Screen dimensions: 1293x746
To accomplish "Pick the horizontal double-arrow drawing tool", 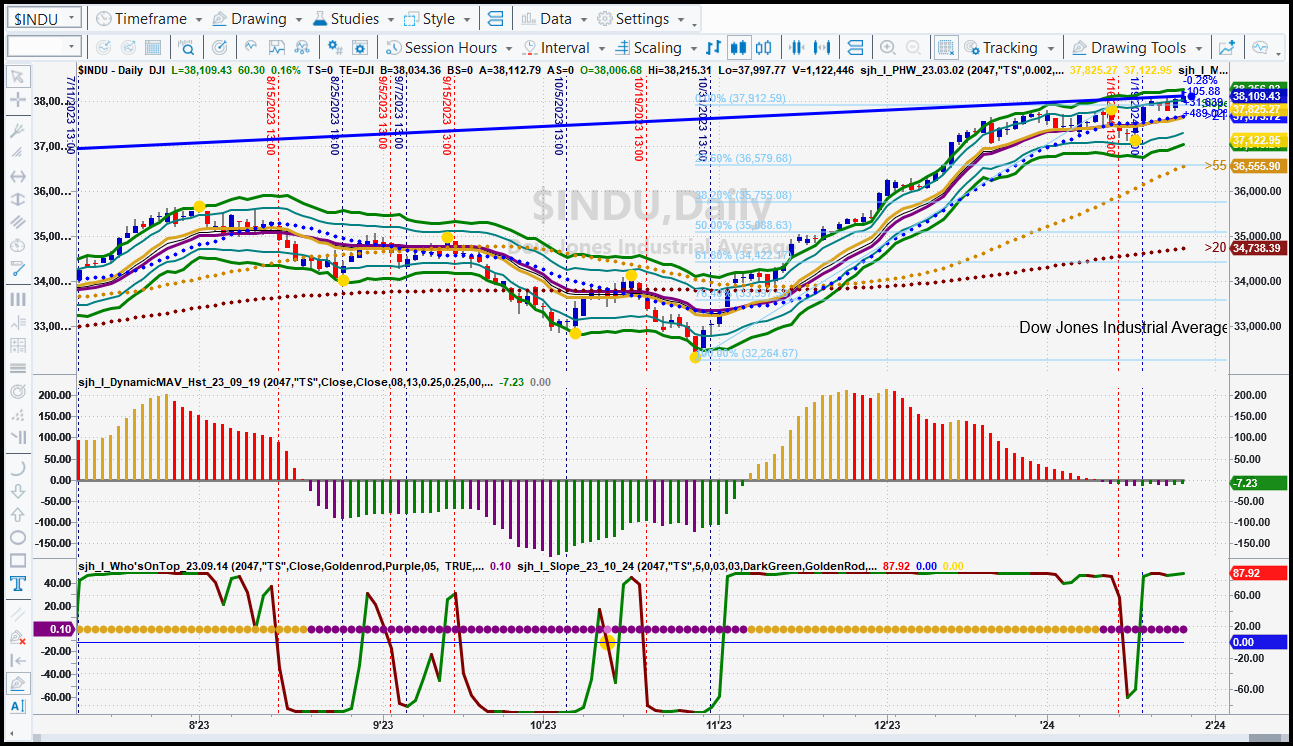I will tap(17, 176).
